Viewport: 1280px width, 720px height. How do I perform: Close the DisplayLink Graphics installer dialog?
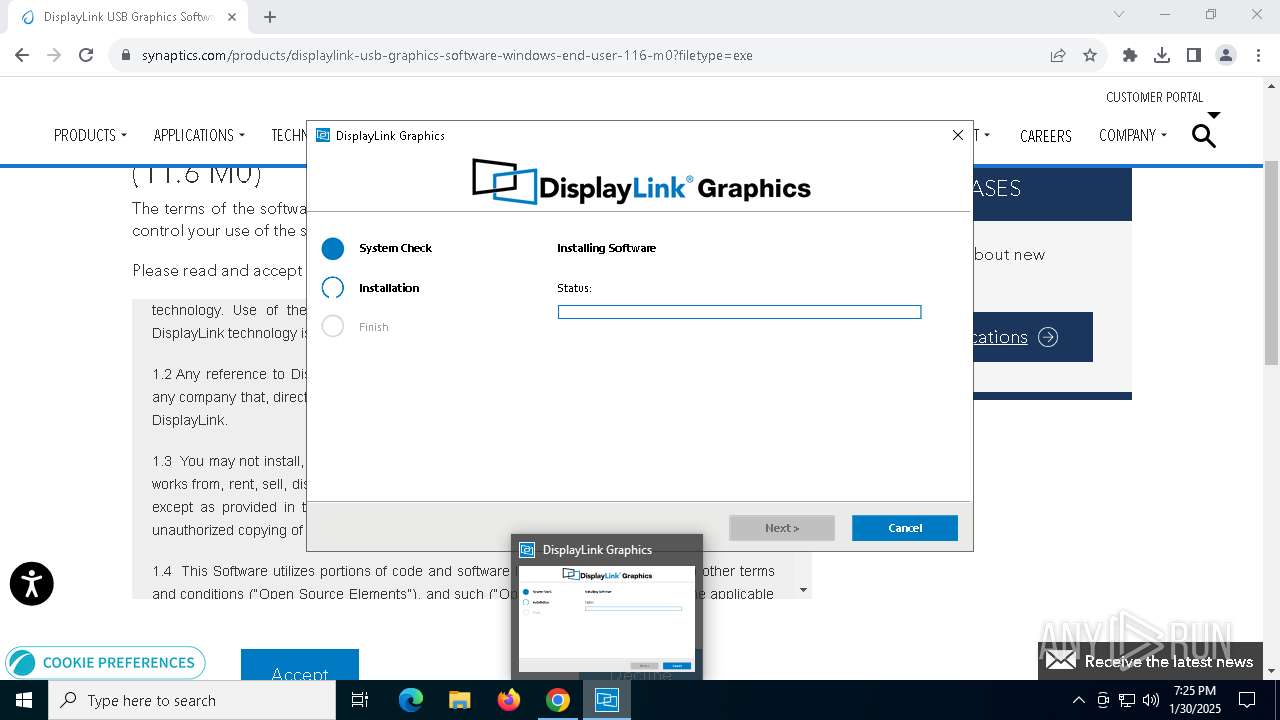957,135
